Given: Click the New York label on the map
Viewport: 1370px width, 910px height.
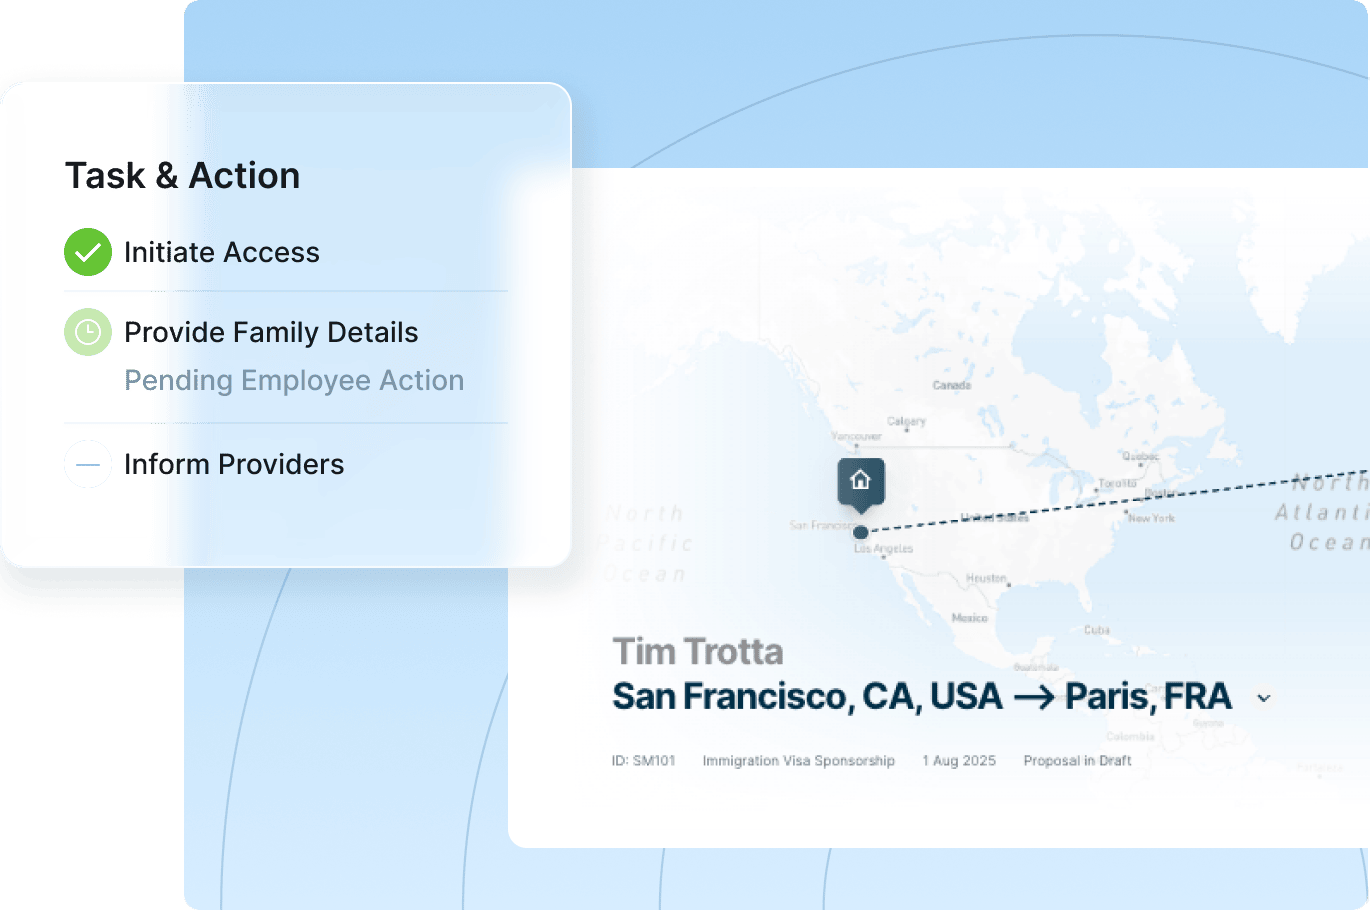Looking at the screenshot, I should click(x=1151, y=518).
